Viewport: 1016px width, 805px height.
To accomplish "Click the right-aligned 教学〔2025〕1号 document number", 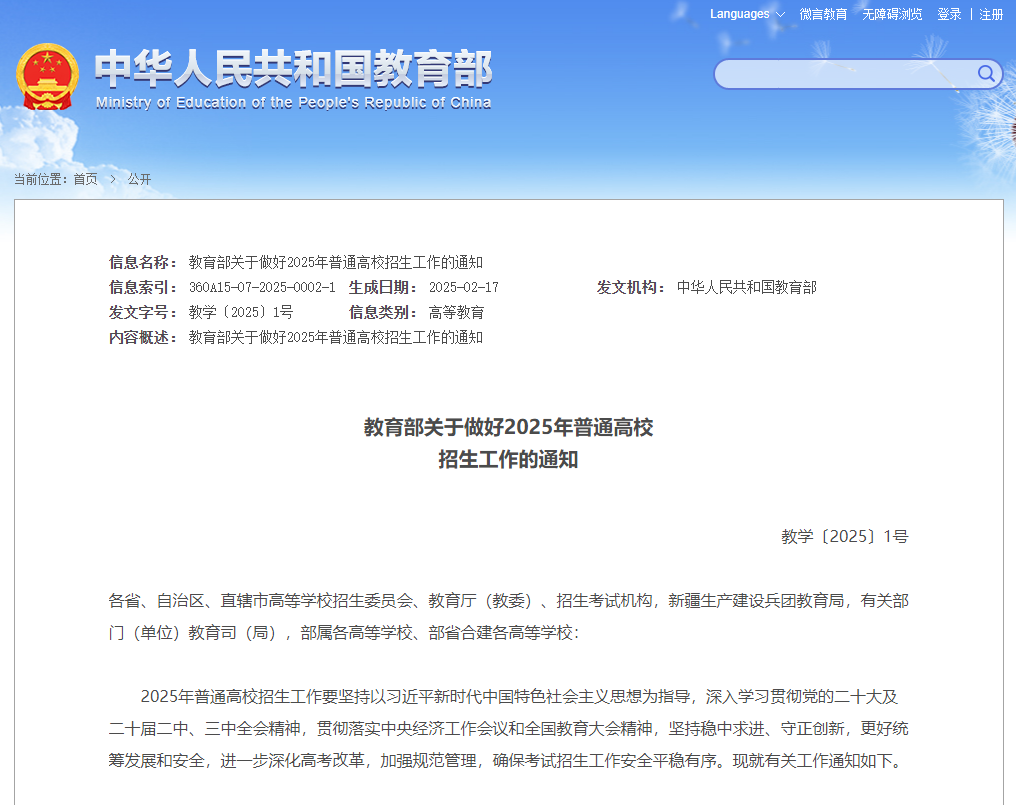I will pyautogui.click(x=844, y=537).
